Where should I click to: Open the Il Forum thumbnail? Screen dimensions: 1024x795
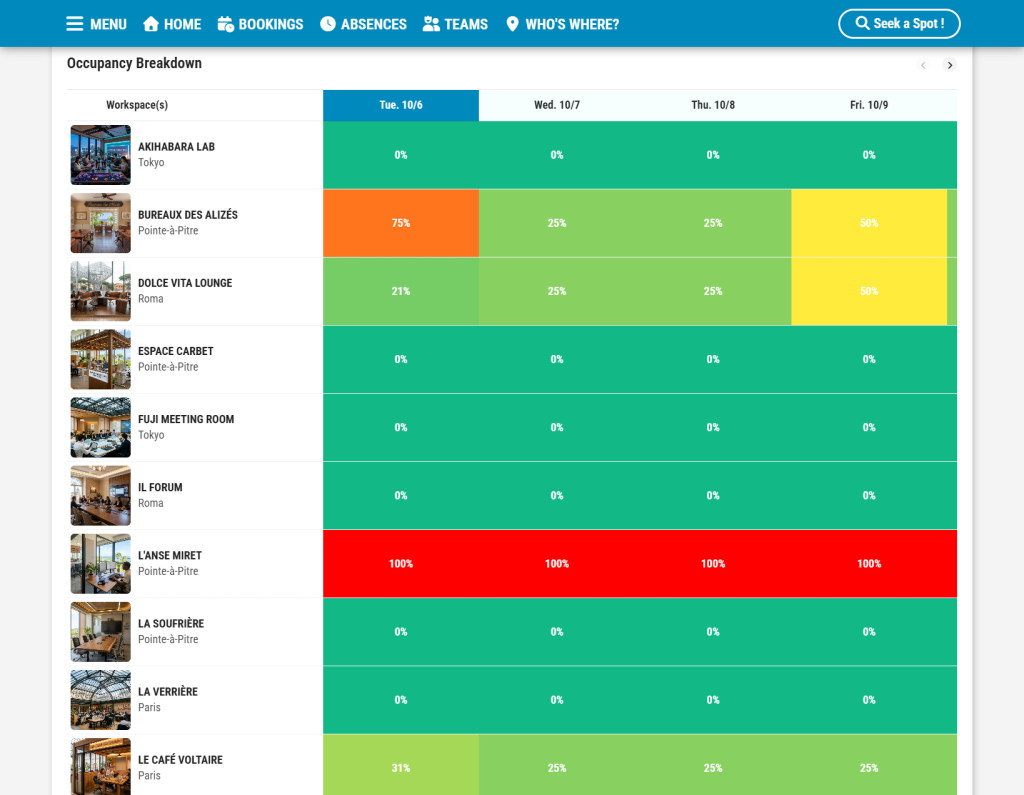(x=101, y=496)
